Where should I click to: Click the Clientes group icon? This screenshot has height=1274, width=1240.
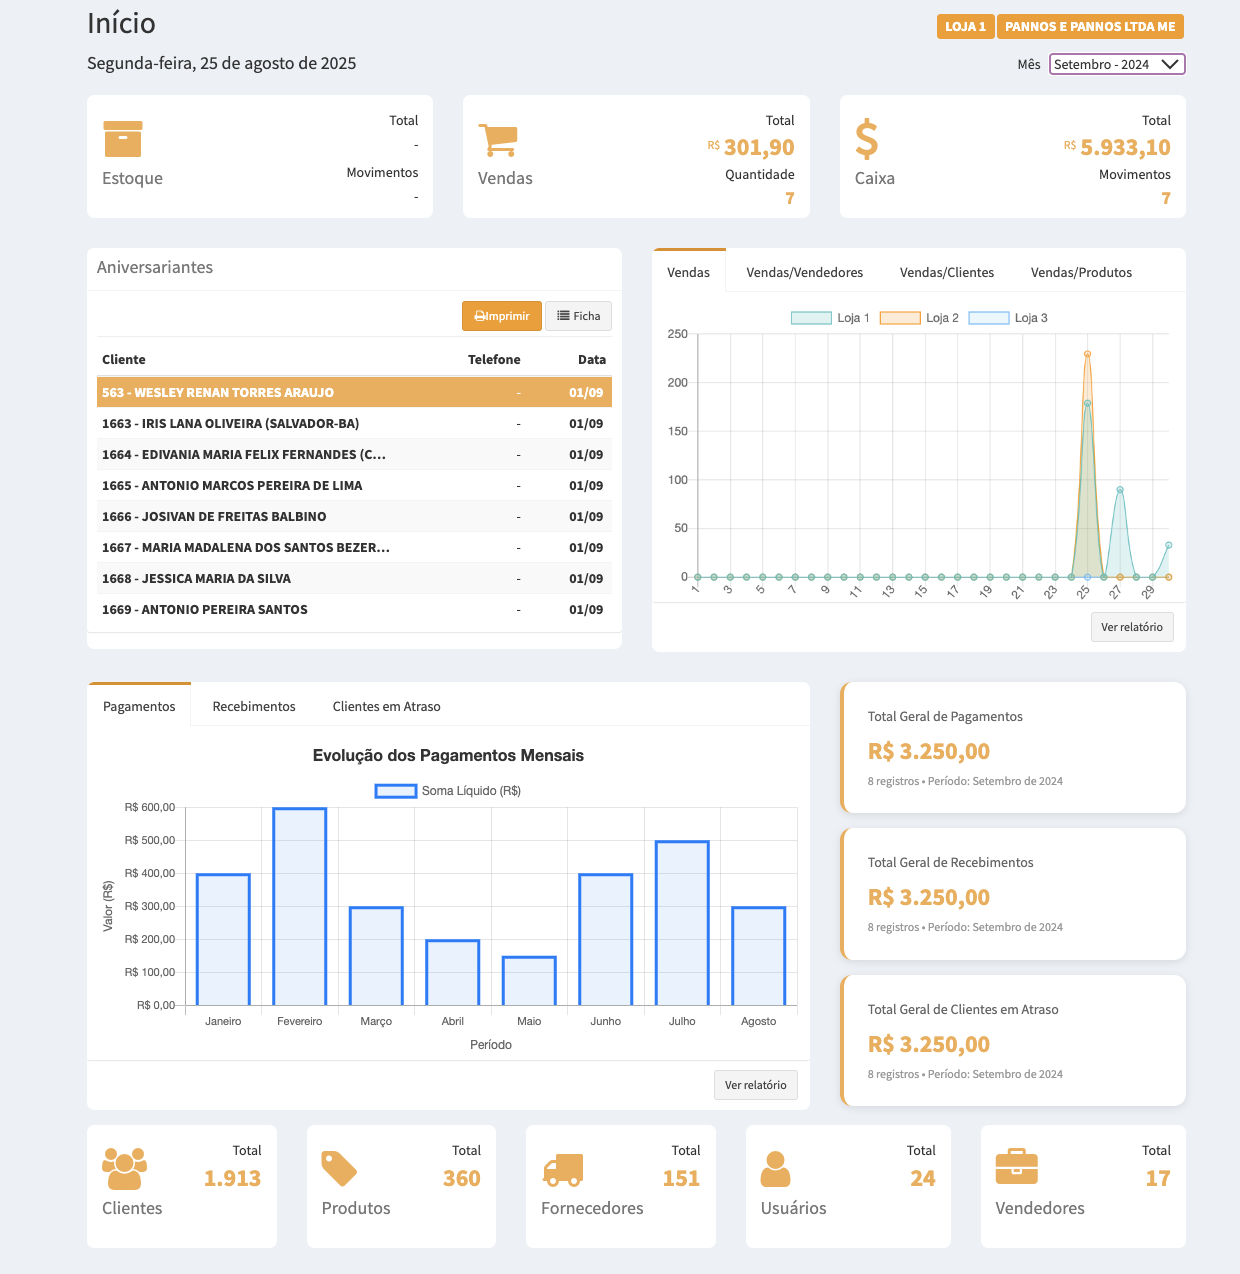click(x=124, y=1168)
